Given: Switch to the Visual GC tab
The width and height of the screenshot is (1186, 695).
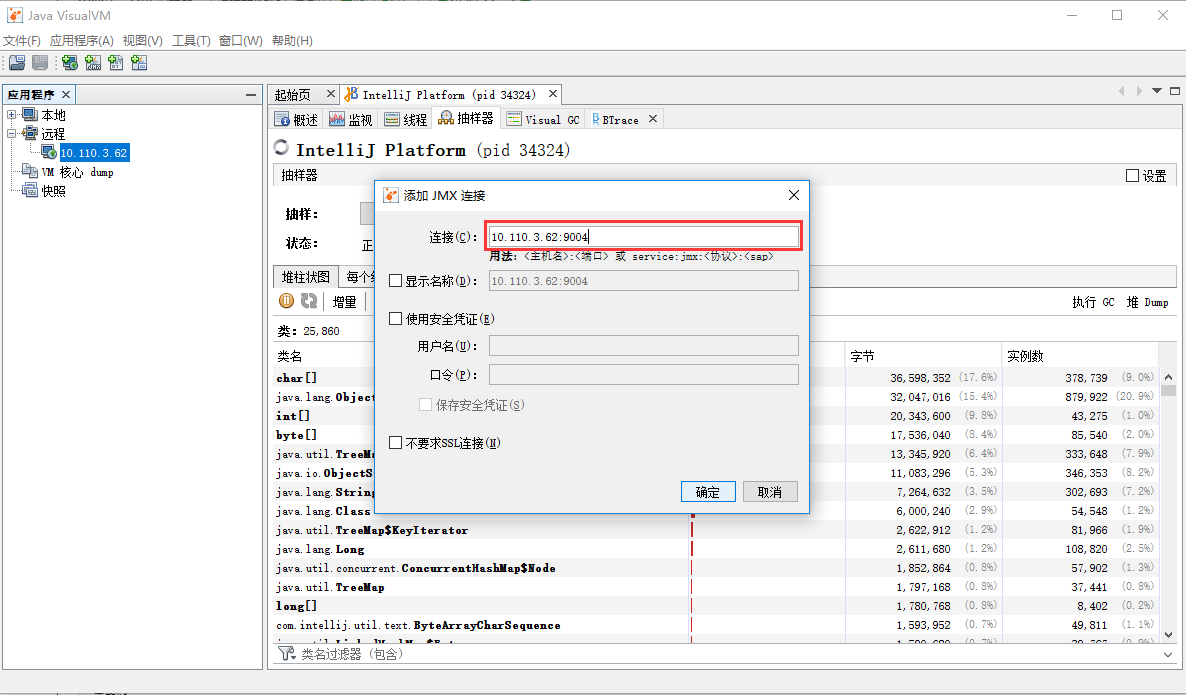Looking at the screenshot, I should (x=544, y=119).
